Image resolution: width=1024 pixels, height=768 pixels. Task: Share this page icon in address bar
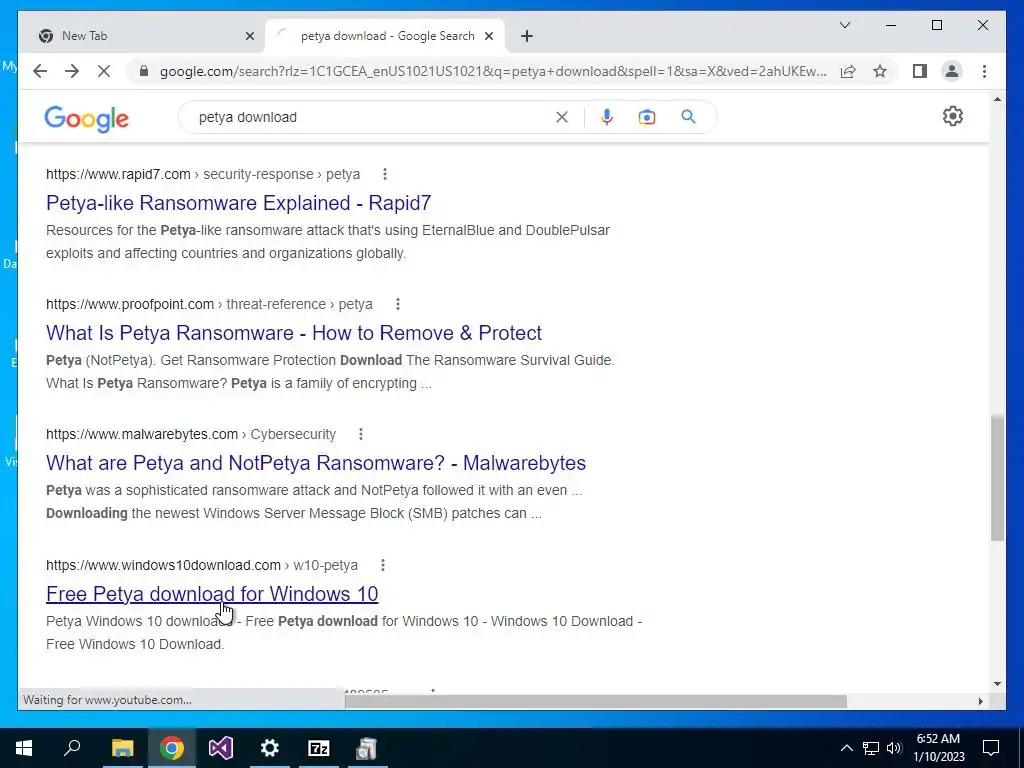pos(848,71)
